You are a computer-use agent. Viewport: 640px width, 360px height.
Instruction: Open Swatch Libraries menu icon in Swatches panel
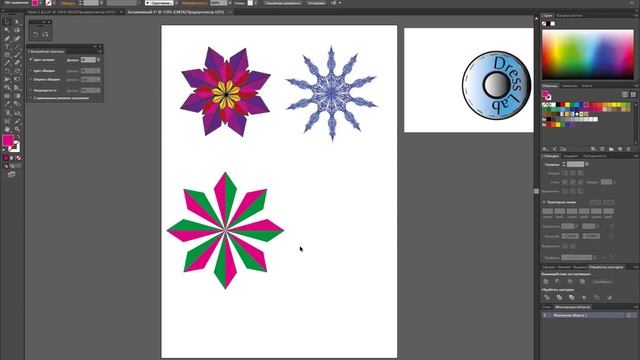pos(546,149)
